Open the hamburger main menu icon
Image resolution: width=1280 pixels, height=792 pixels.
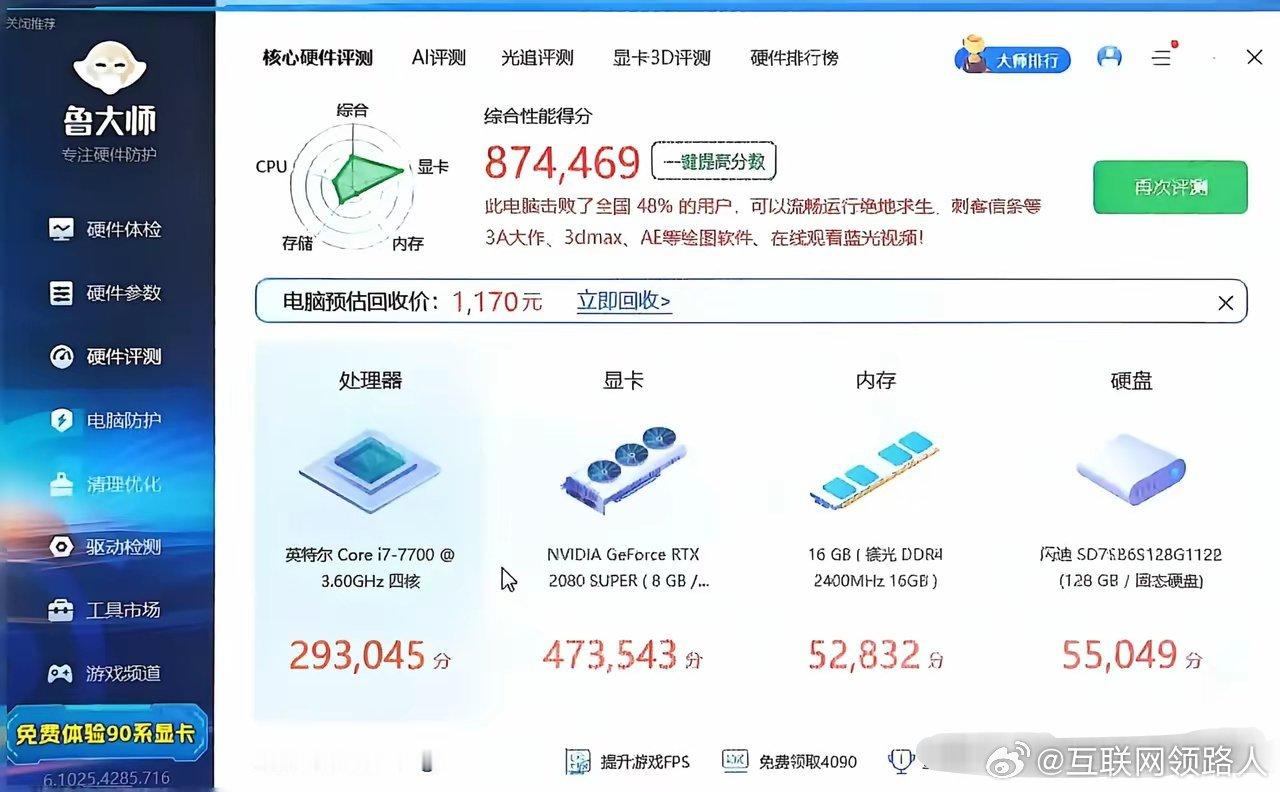point(1161,58)
